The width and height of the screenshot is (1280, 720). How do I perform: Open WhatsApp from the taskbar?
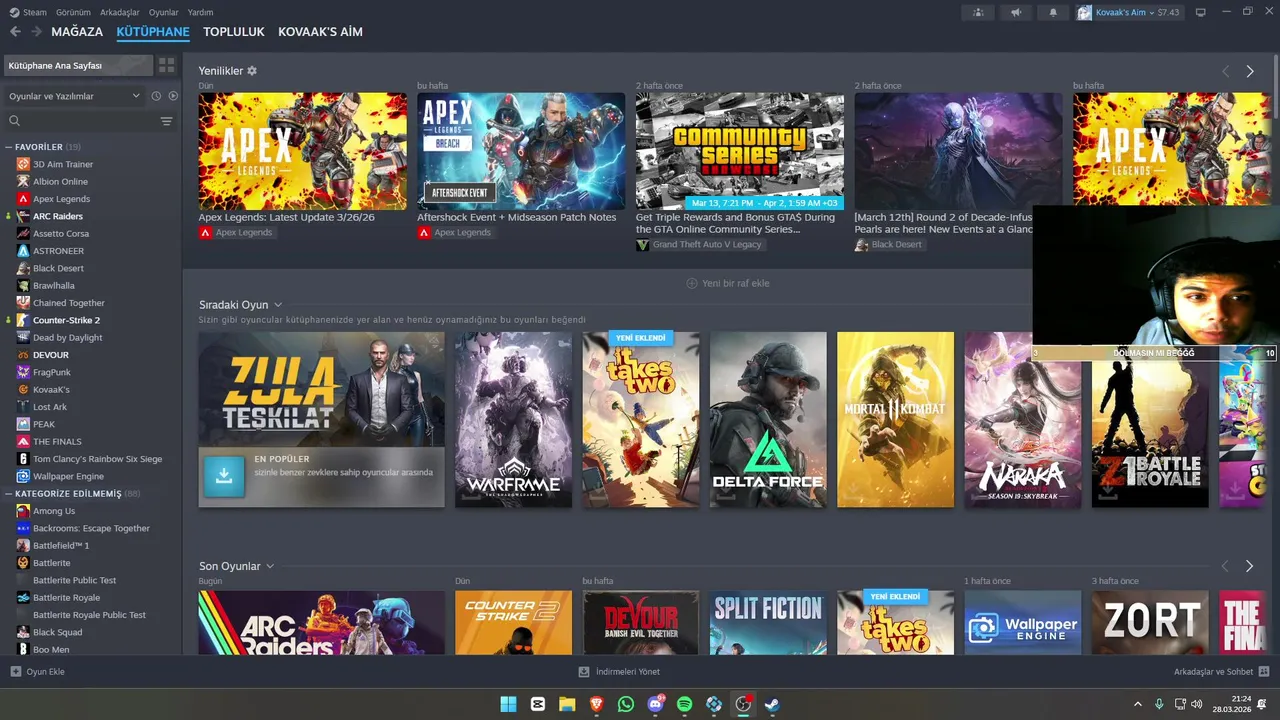tap(626, 704)
